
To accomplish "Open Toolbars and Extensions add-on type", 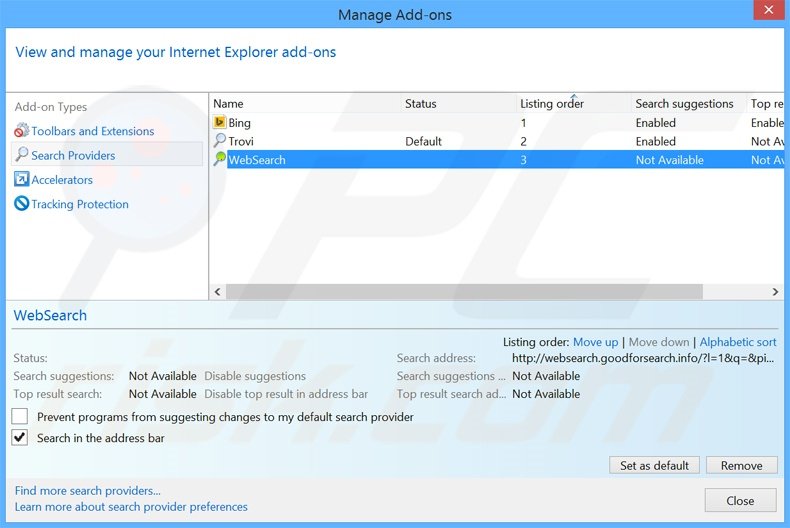I will click(93, 131).
